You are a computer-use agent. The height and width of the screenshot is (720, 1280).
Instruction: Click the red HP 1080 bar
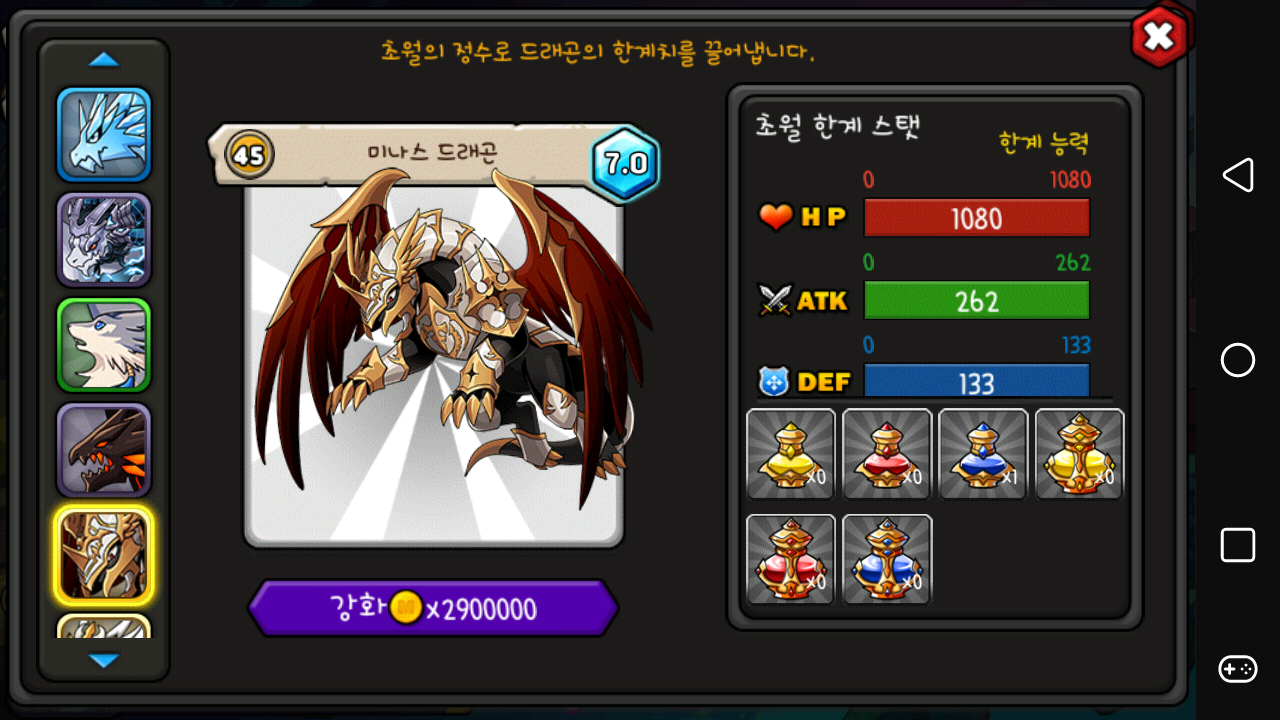(976, 218)
